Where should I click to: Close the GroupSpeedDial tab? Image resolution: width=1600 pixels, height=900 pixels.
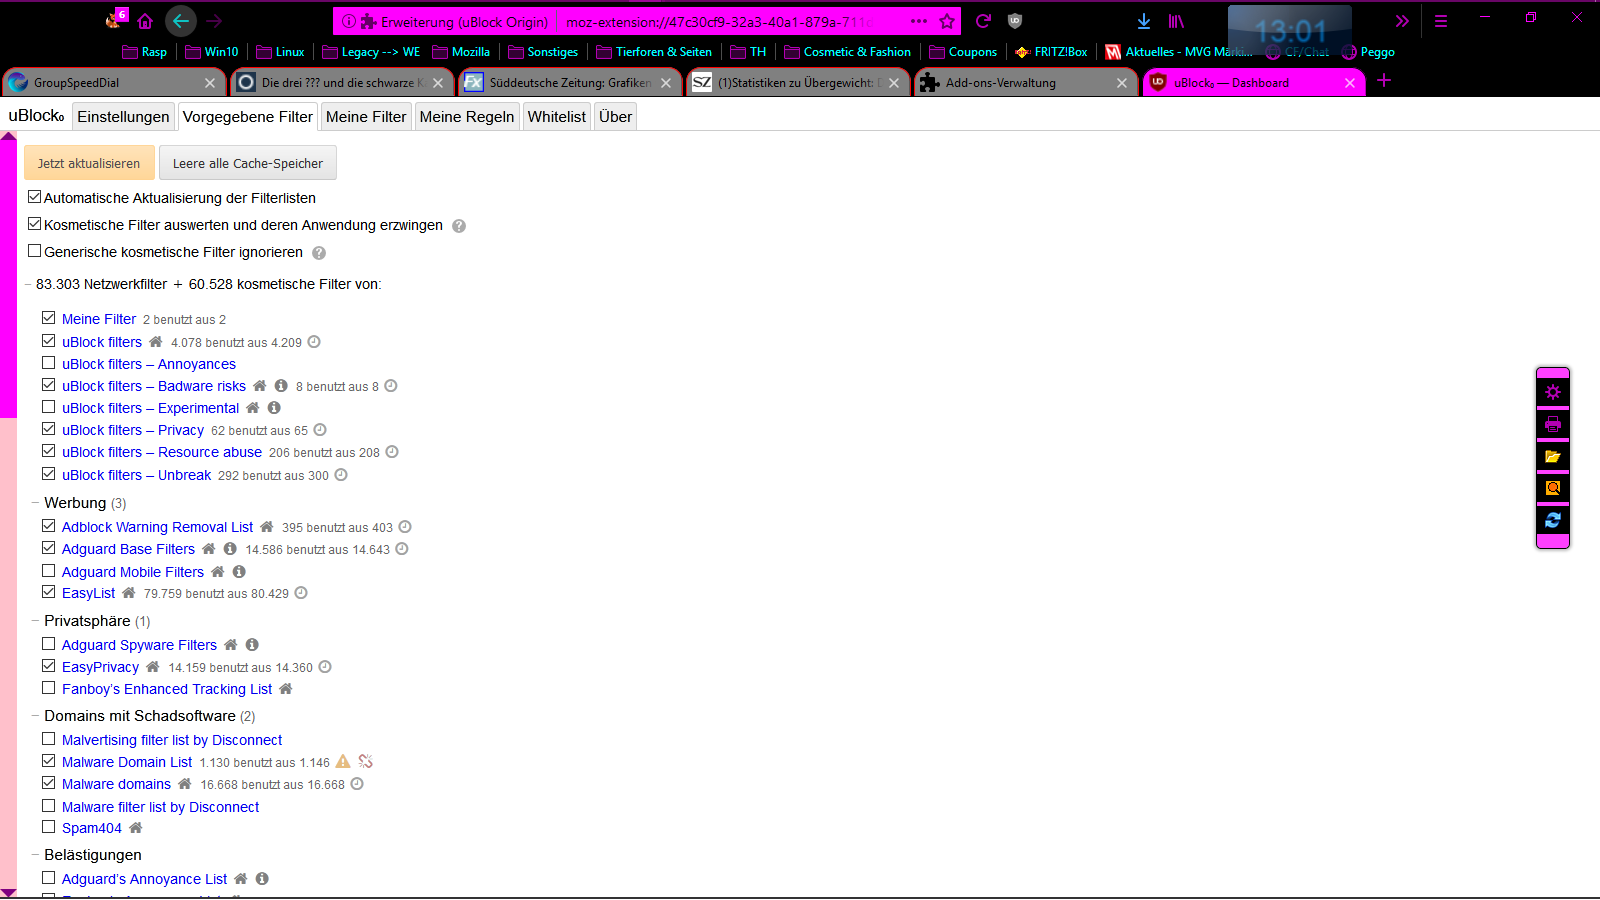click(x=209, y=83)
